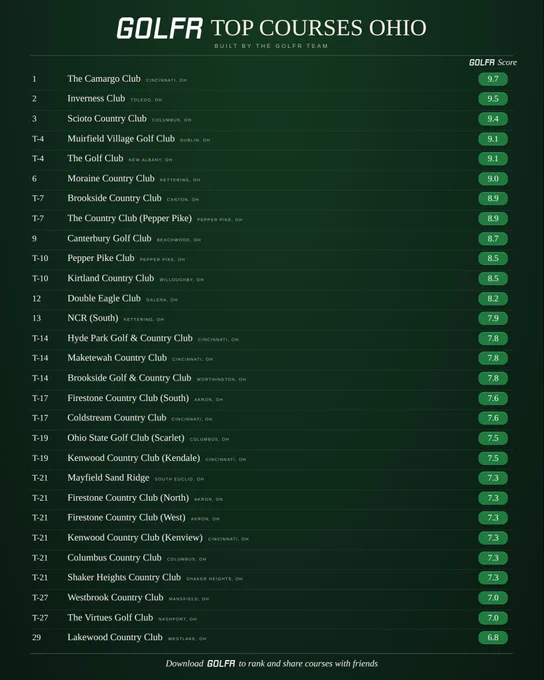Viewport: 544px width, 680px height.
Task: Click rank 12 beside Double Eagle Club
Action: (x=36, y=298)
